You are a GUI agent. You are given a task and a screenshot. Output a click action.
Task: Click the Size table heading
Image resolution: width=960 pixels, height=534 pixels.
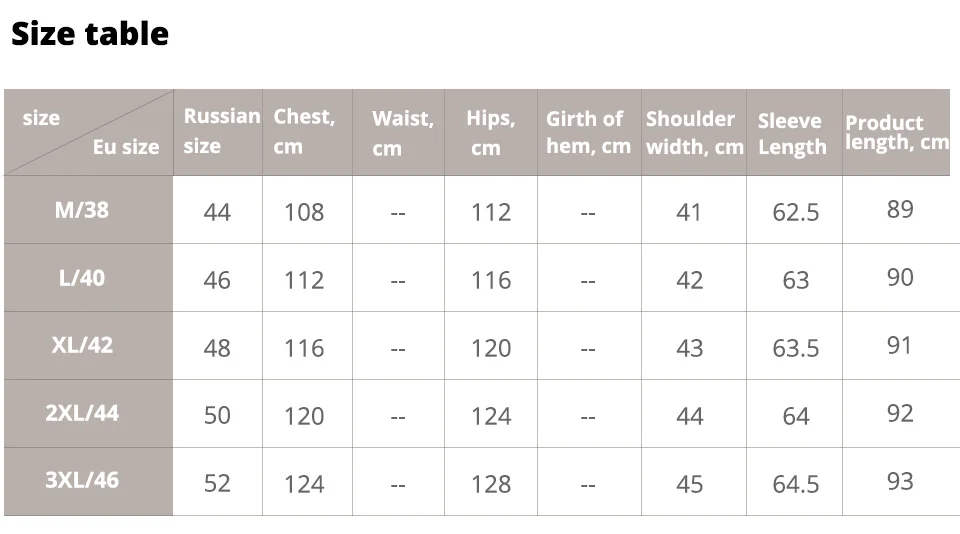[90, 34]
